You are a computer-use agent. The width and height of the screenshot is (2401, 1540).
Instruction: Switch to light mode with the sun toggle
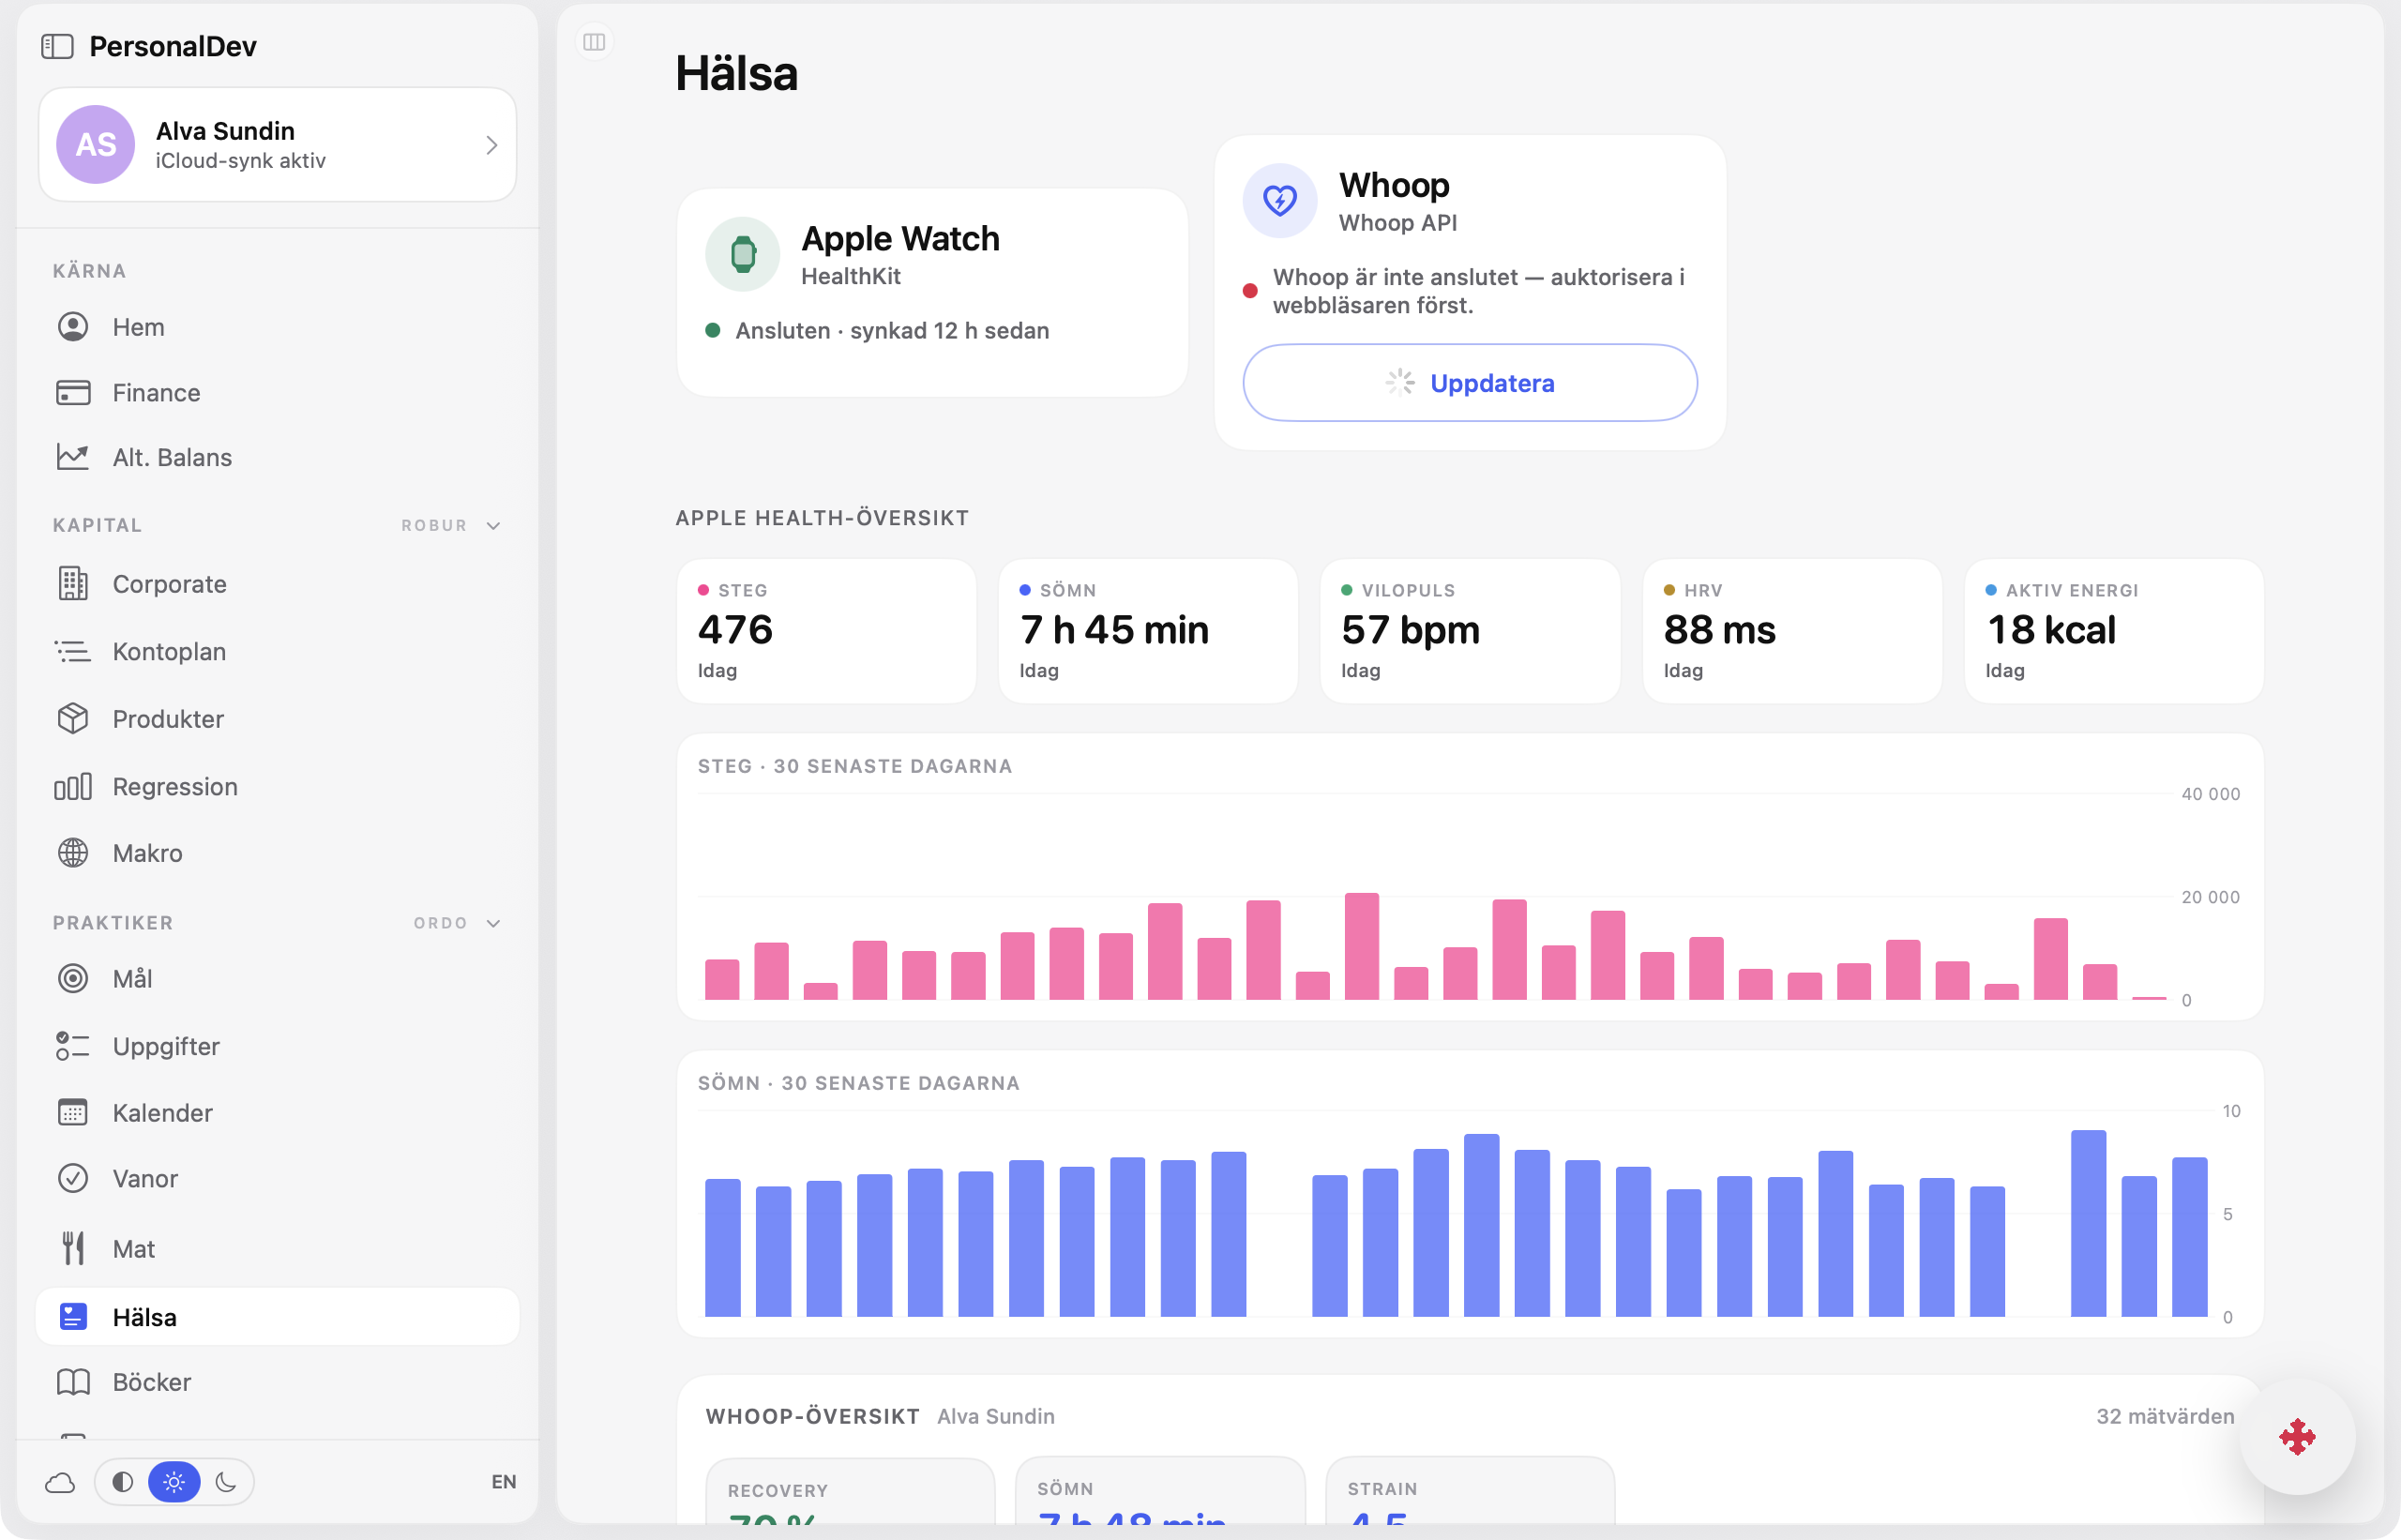[174, 1482]
